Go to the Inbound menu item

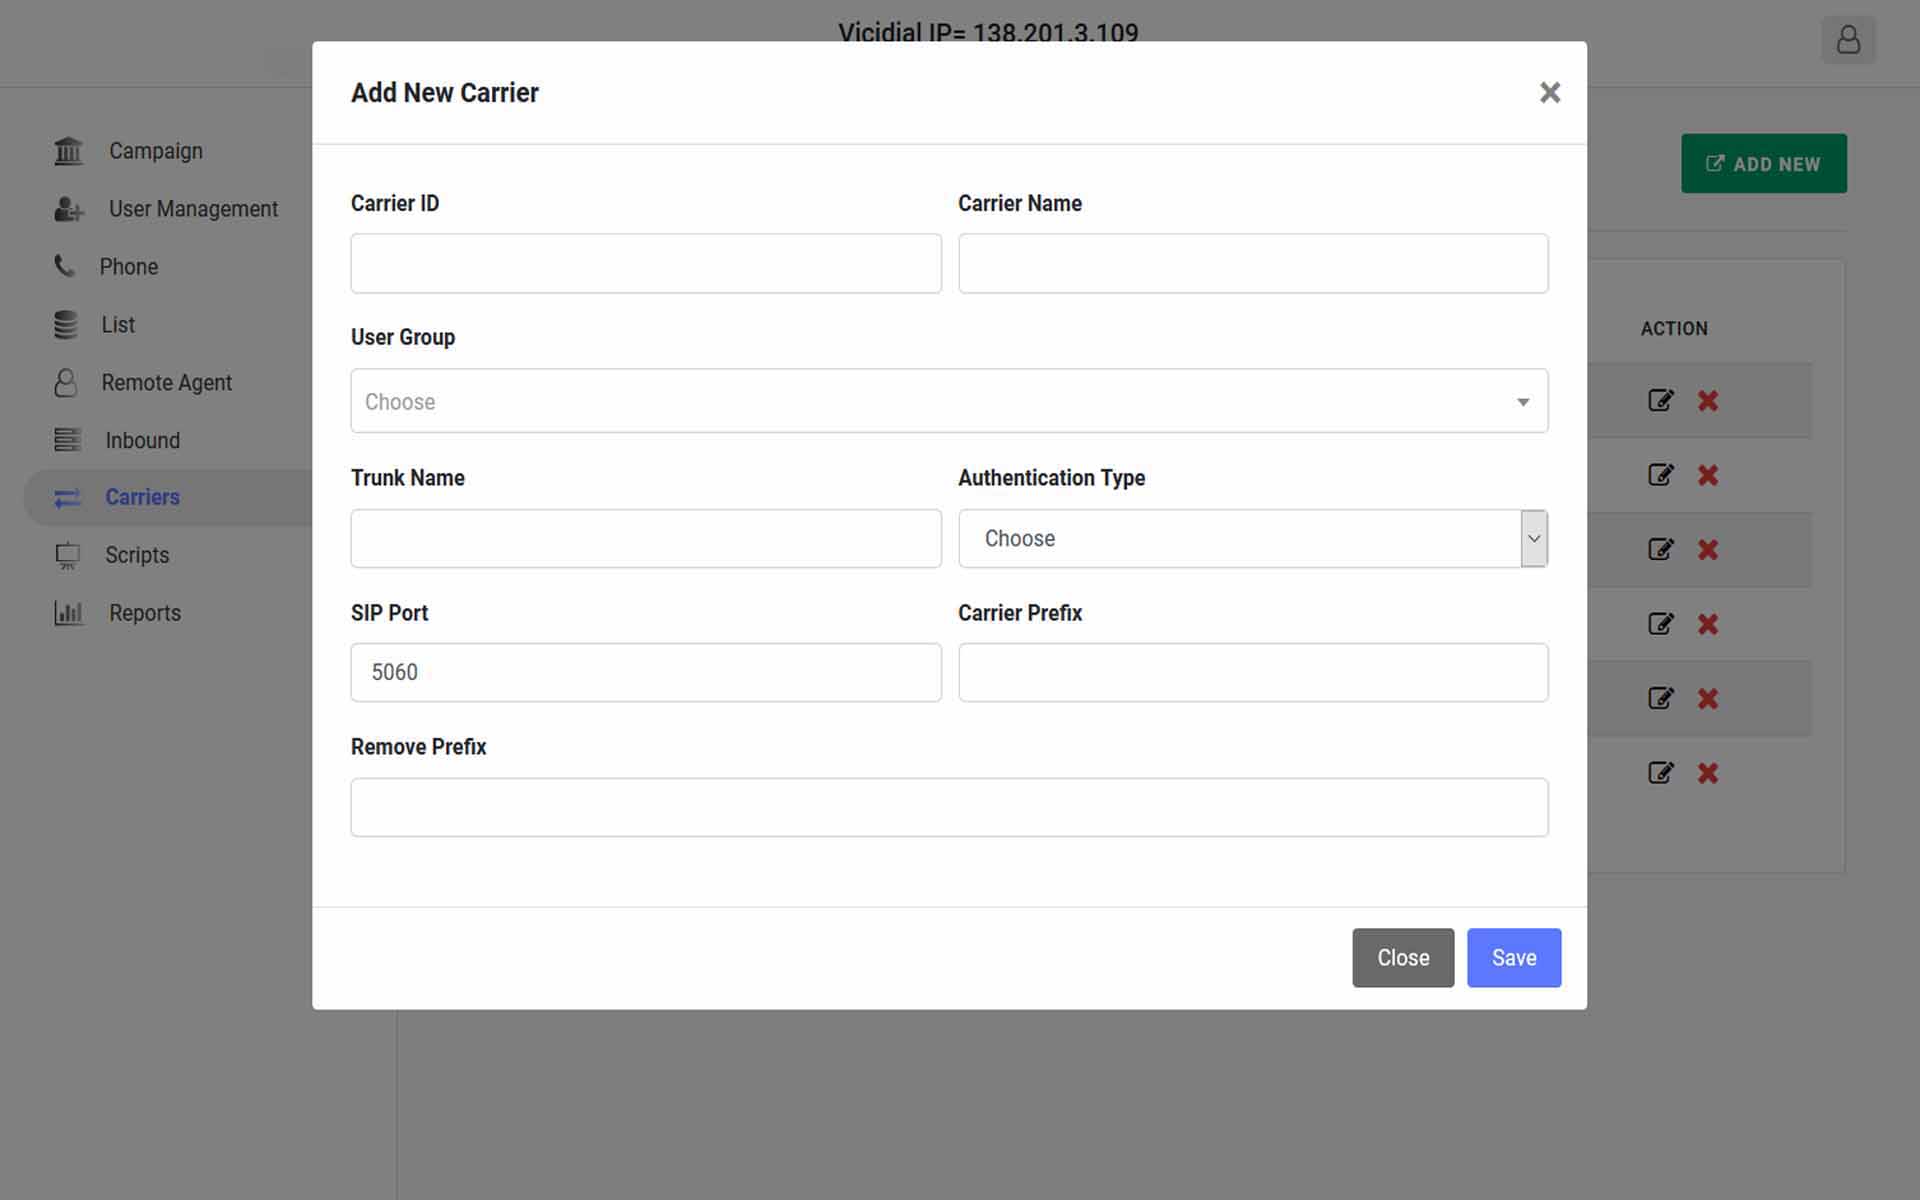(142, 441)
